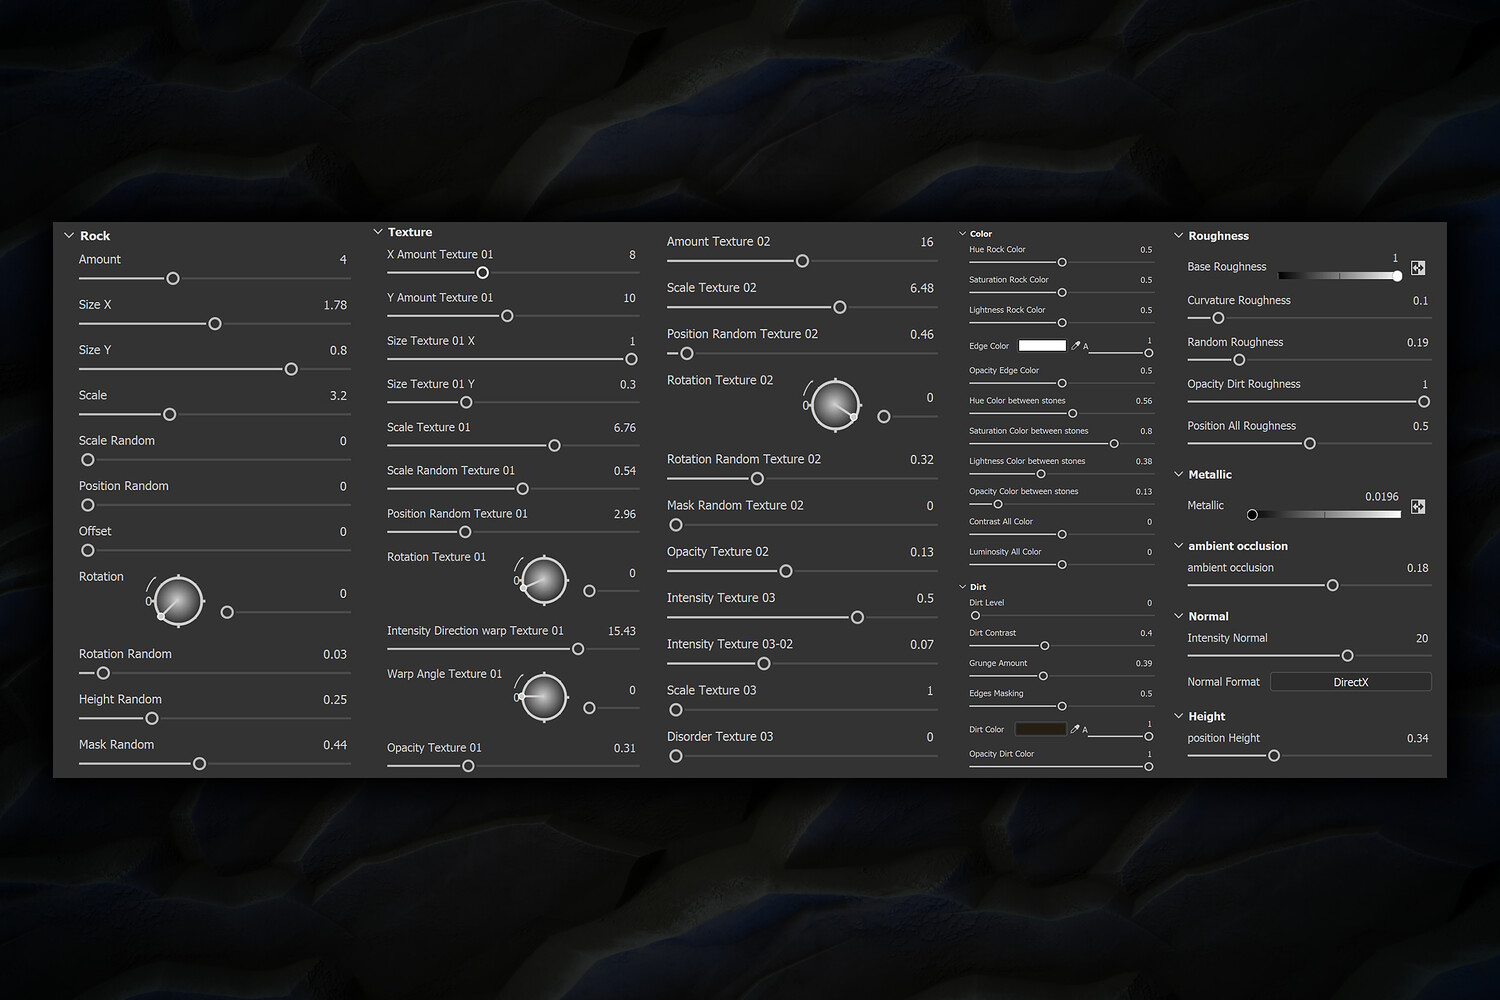Image resolution: width=1500 pixels, height=1000 pixels.
Task: Click the Height Random slider handle
Action: (x=152, y=718)
